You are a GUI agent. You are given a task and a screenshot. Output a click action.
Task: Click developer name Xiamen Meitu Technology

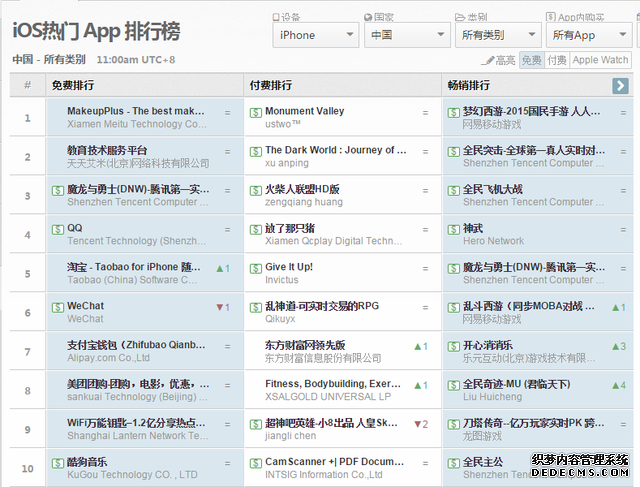click(x=137, y=124)
